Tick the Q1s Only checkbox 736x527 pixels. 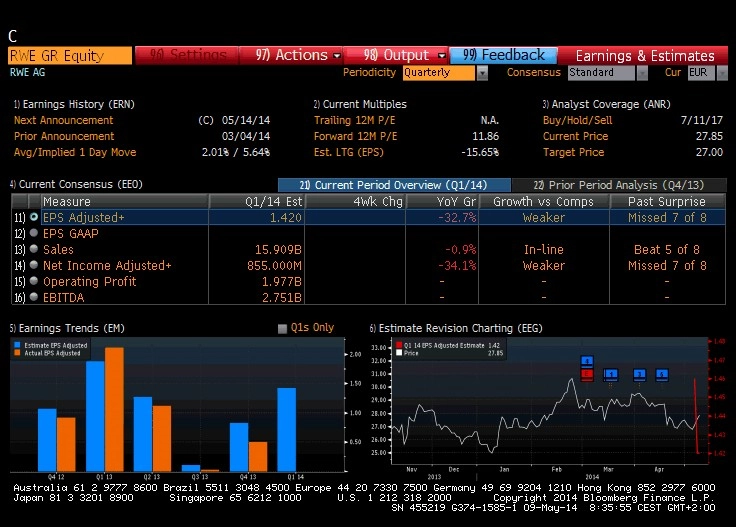pos(282,328)
